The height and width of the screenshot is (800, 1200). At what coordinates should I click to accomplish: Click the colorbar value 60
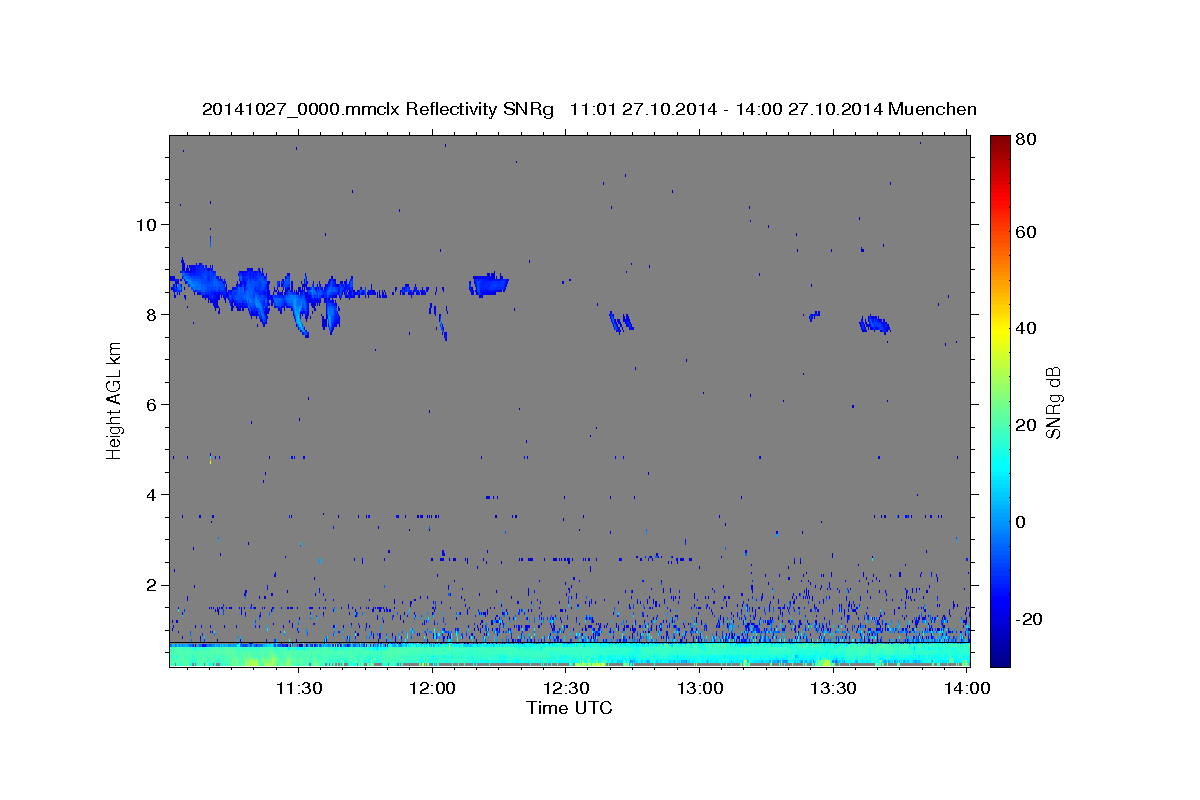1025,232
